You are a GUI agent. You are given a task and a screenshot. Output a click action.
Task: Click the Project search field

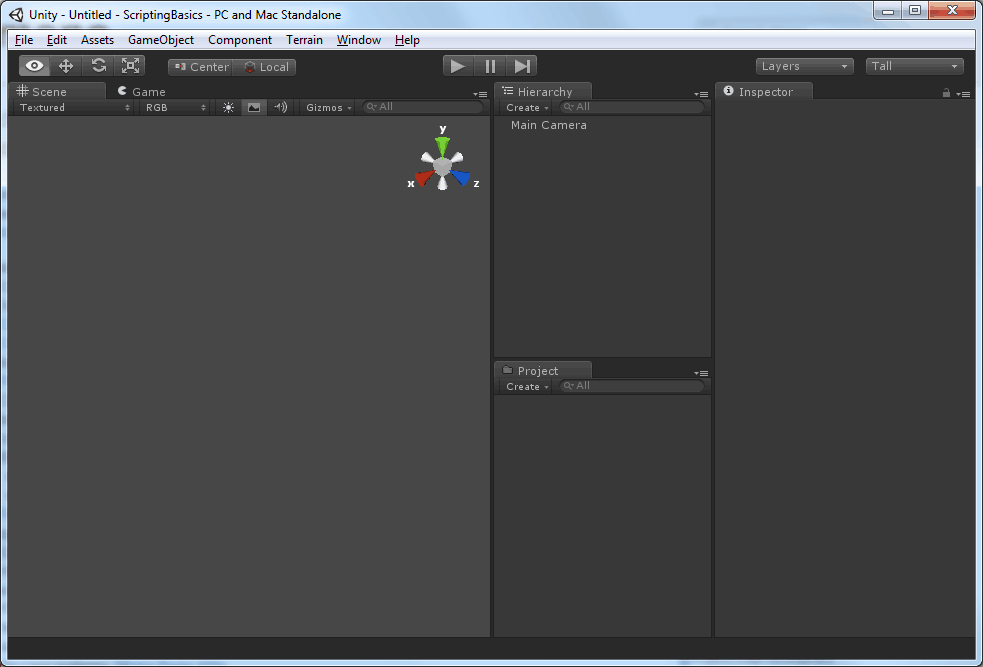(632, 386)
